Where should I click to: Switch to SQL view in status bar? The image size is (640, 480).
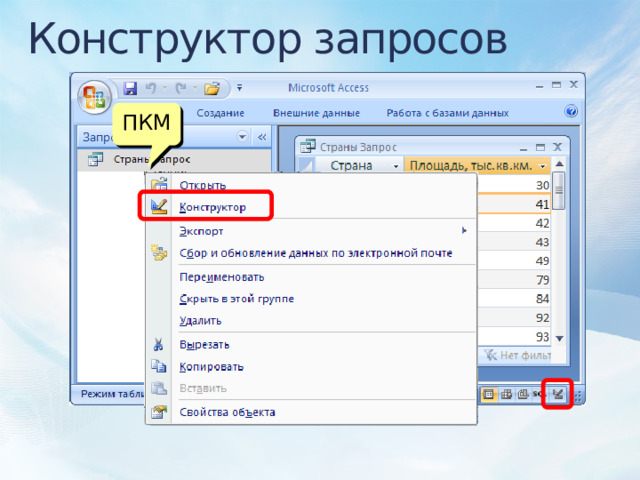539,394
